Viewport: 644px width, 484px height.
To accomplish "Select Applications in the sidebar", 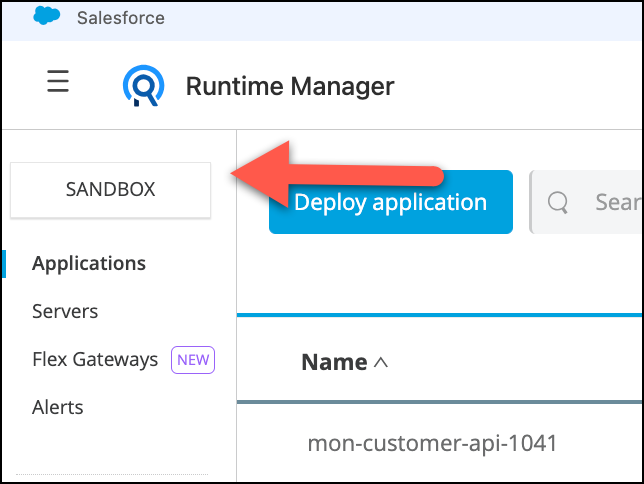I will (89, 264).
